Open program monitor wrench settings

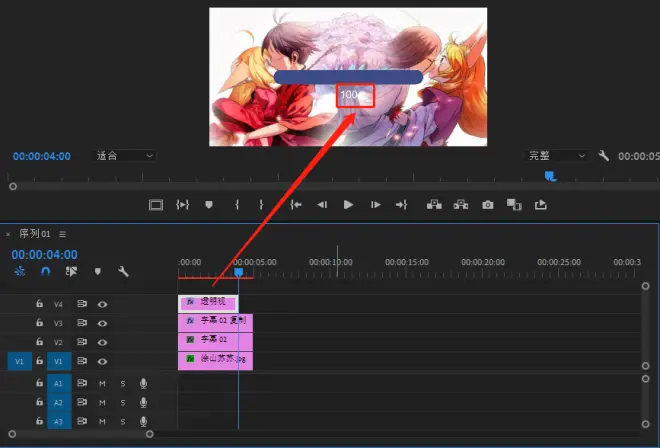(x=604, y=156)
